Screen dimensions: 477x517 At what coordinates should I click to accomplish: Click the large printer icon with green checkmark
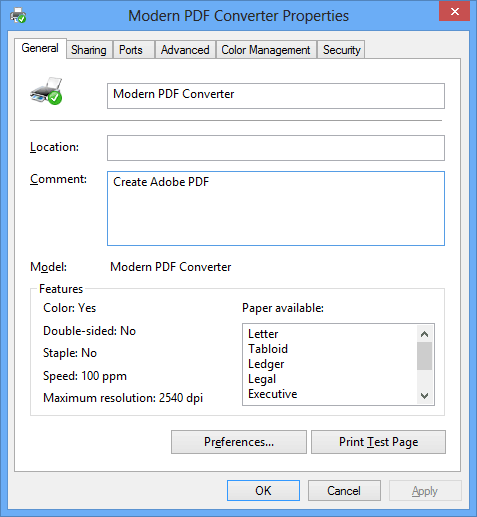tap(46, 91)
